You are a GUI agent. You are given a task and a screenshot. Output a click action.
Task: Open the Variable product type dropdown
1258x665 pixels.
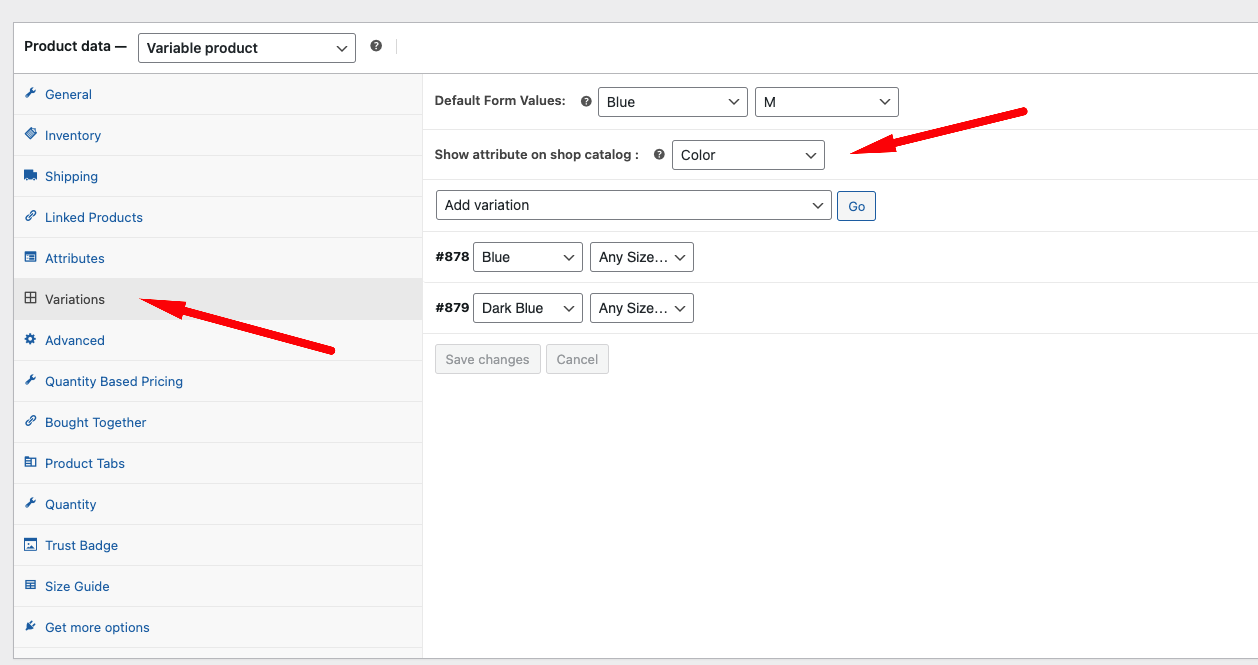click(247, 48)
